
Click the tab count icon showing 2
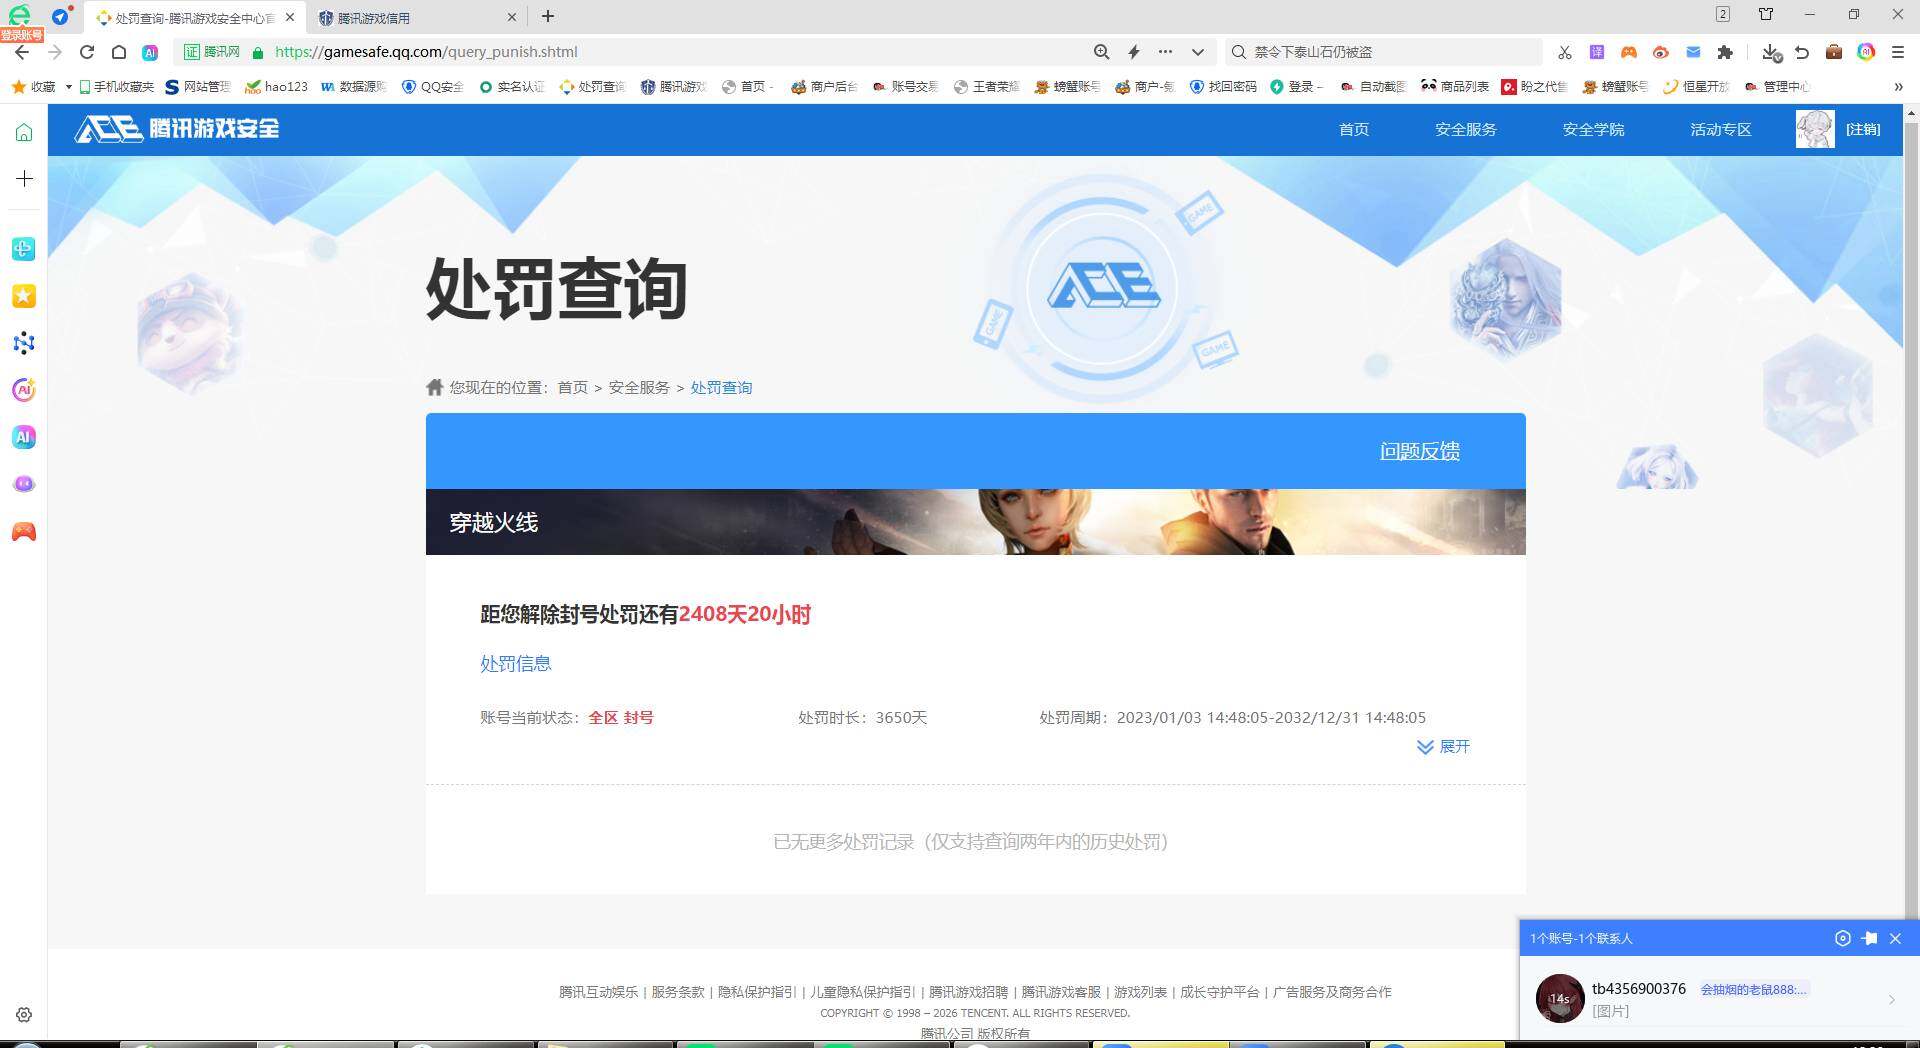pyautogui.click(x=1723, y=14)
